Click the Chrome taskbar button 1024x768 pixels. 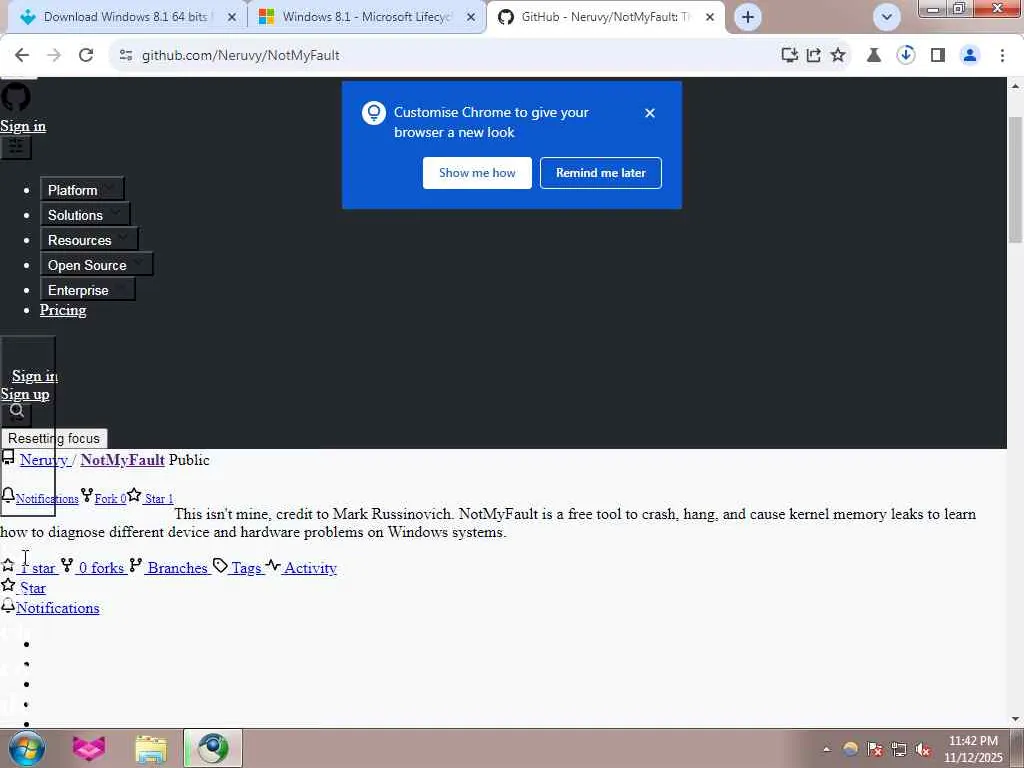pyautogui.click(x=213, y=748)
